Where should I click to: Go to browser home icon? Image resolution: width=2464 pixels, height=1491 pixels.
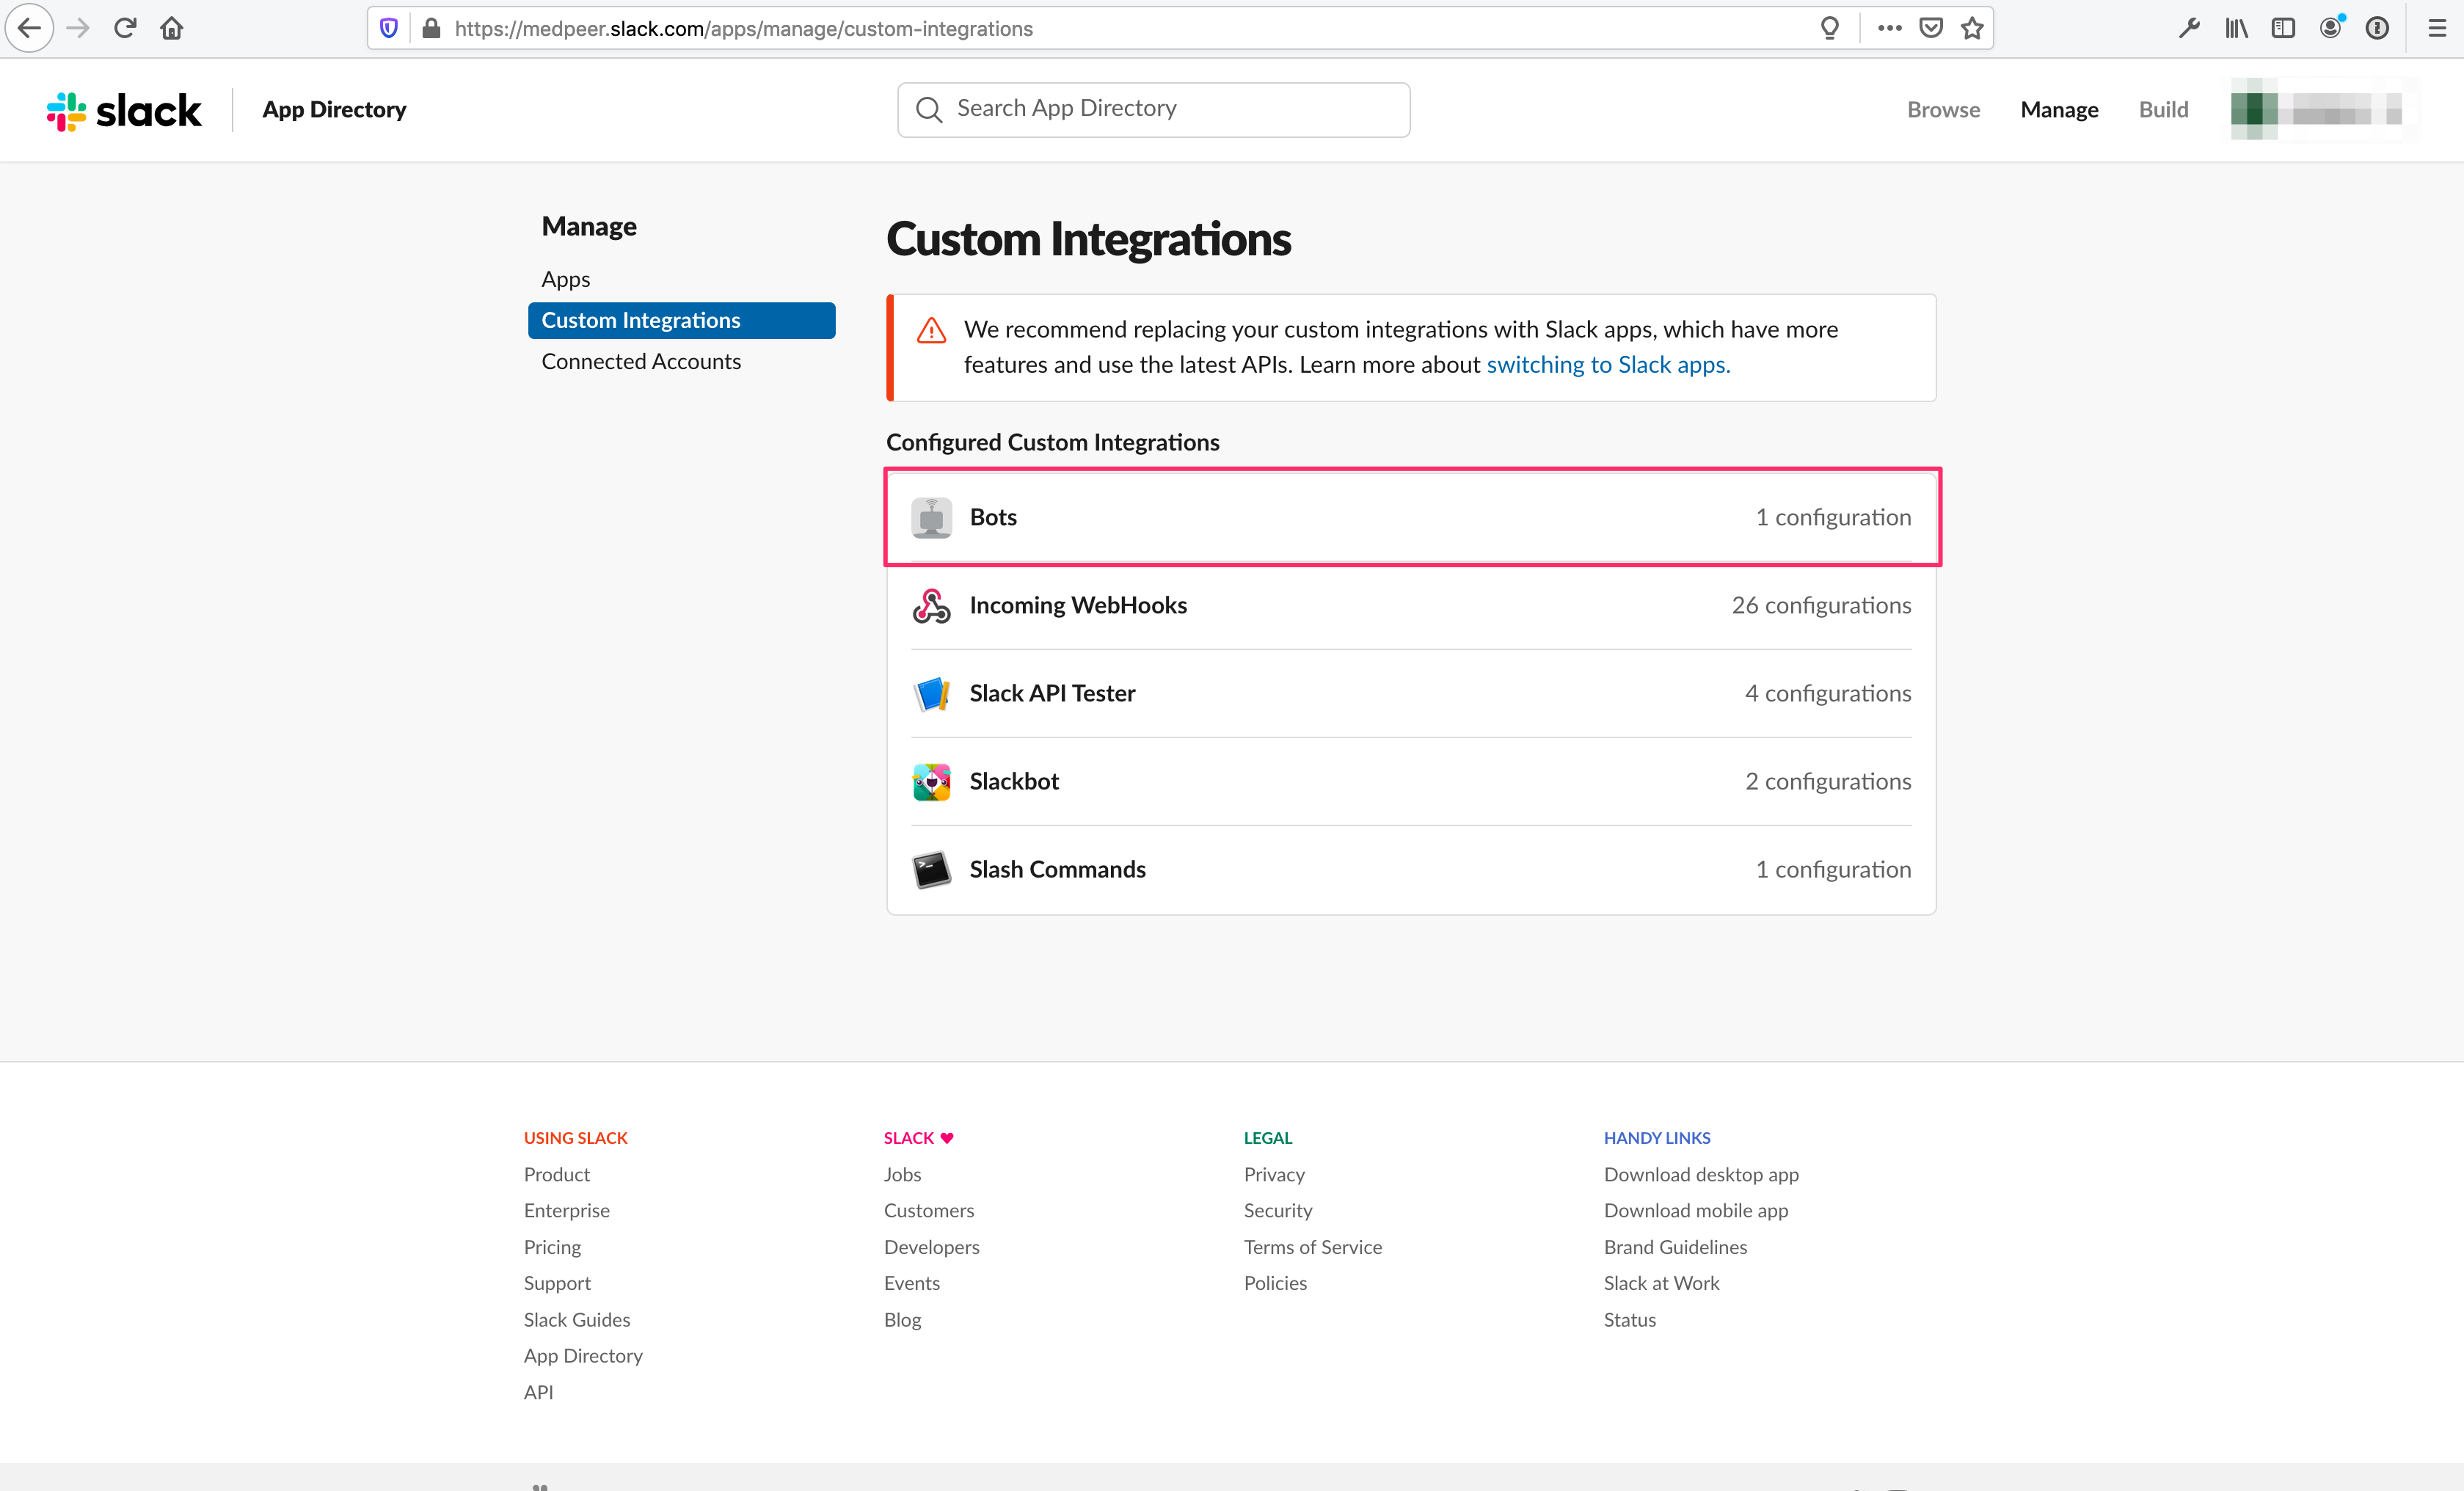pyautogui.click(x=172, y=28)
